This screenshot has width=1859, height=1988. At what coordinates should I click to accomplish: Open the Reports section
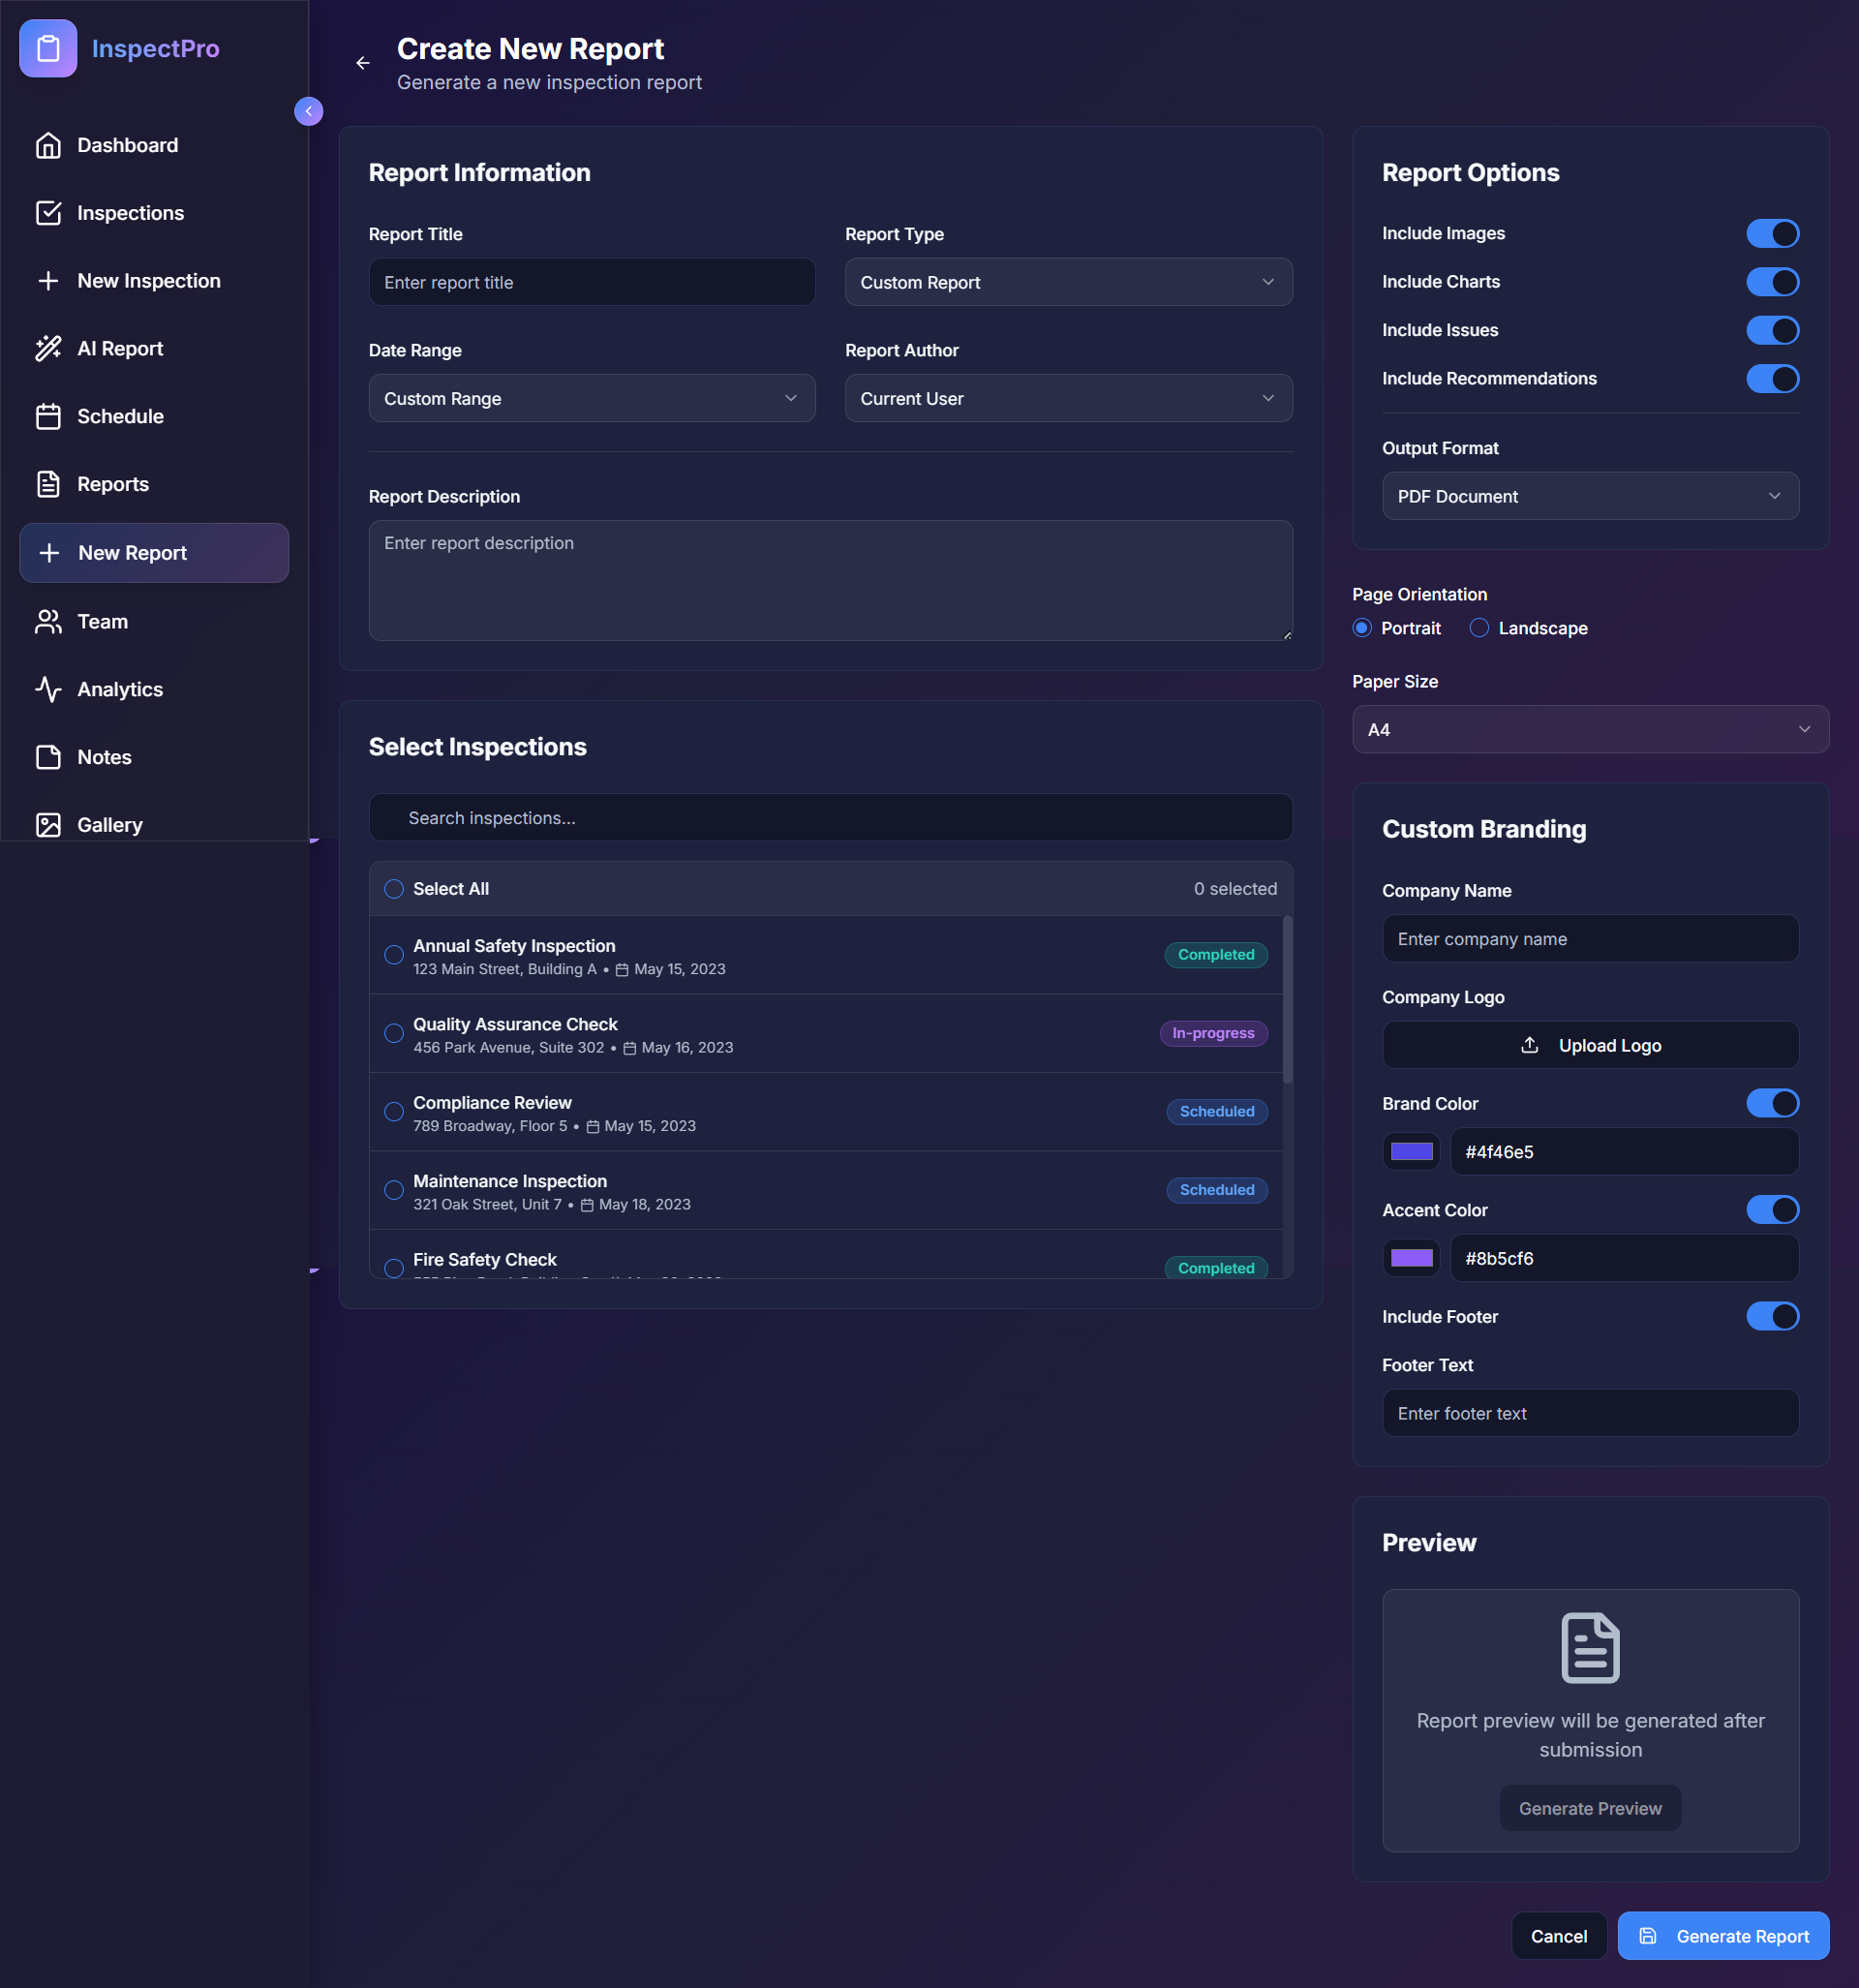tap(154, 484)
